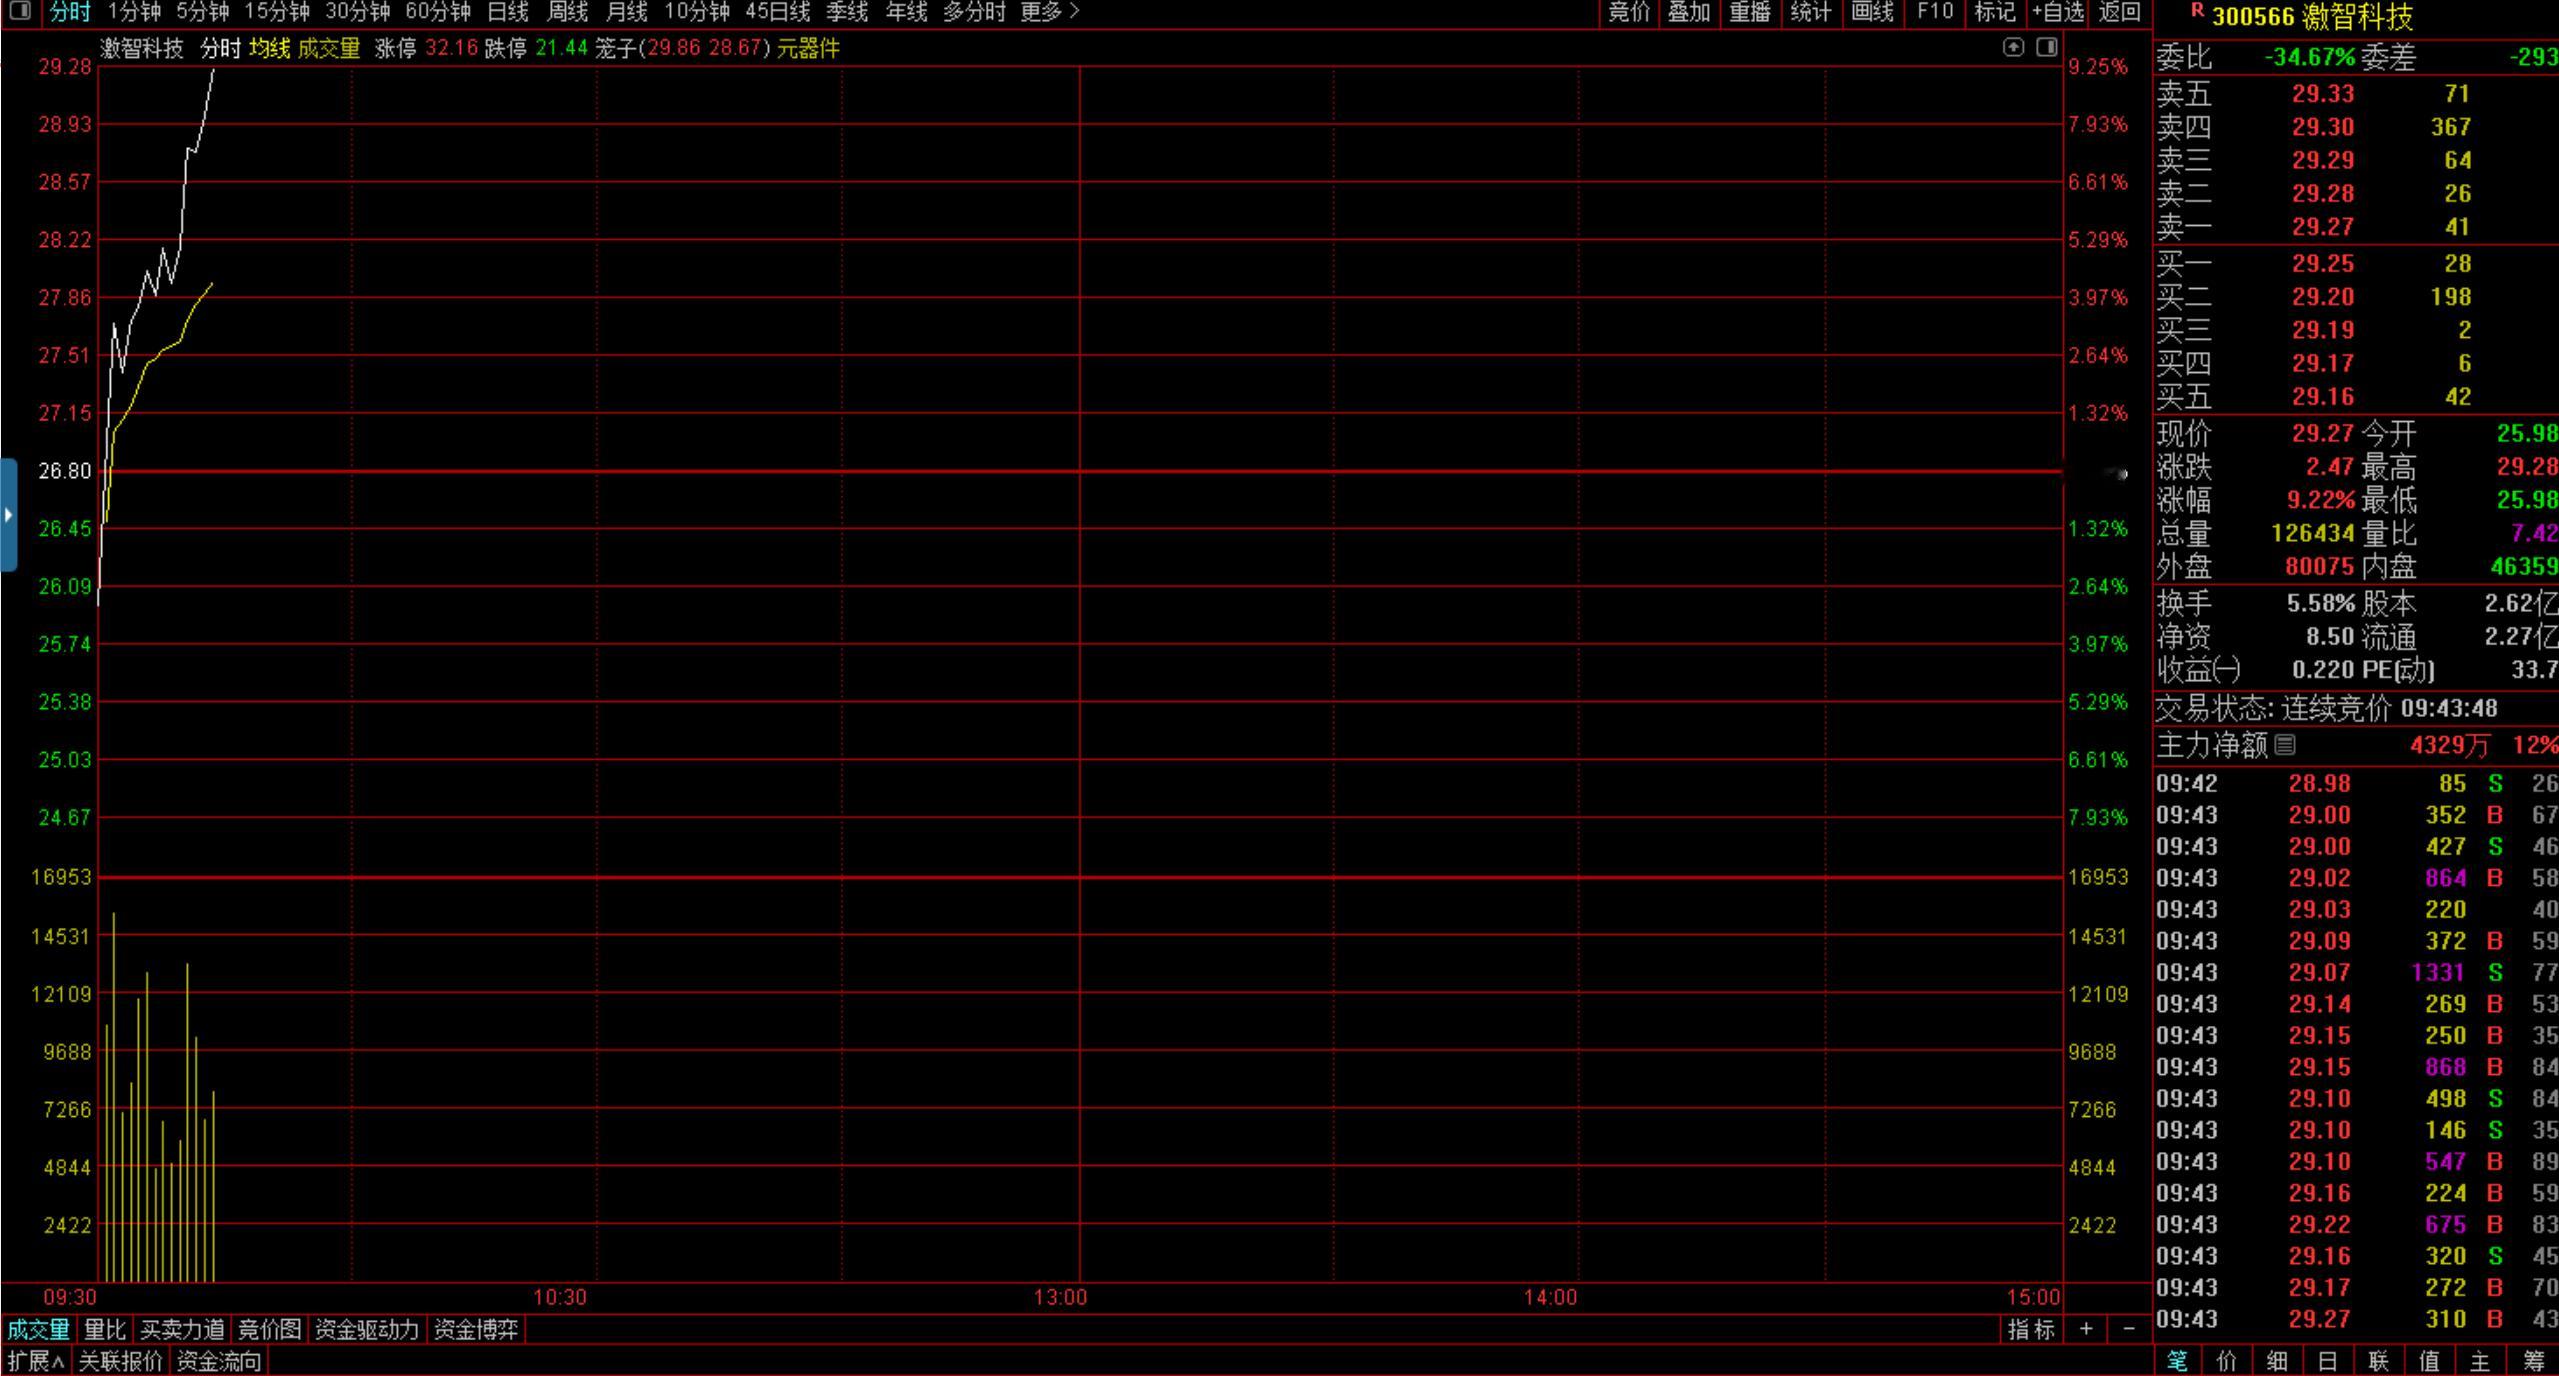This screenshot has height=1376, width=2559.
Task: Click the 09:42 trade row at 28.98
Action: click(2355, 783)
